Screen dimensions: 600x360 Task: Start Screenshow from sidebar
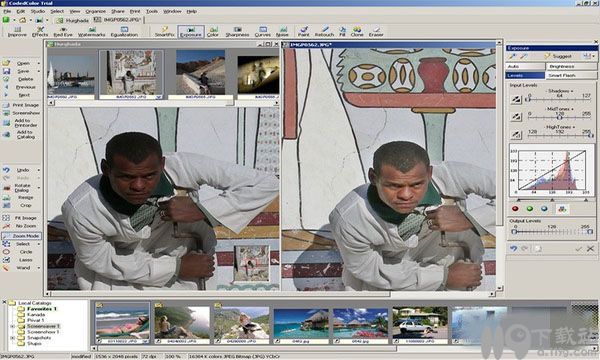coord(21,113)
